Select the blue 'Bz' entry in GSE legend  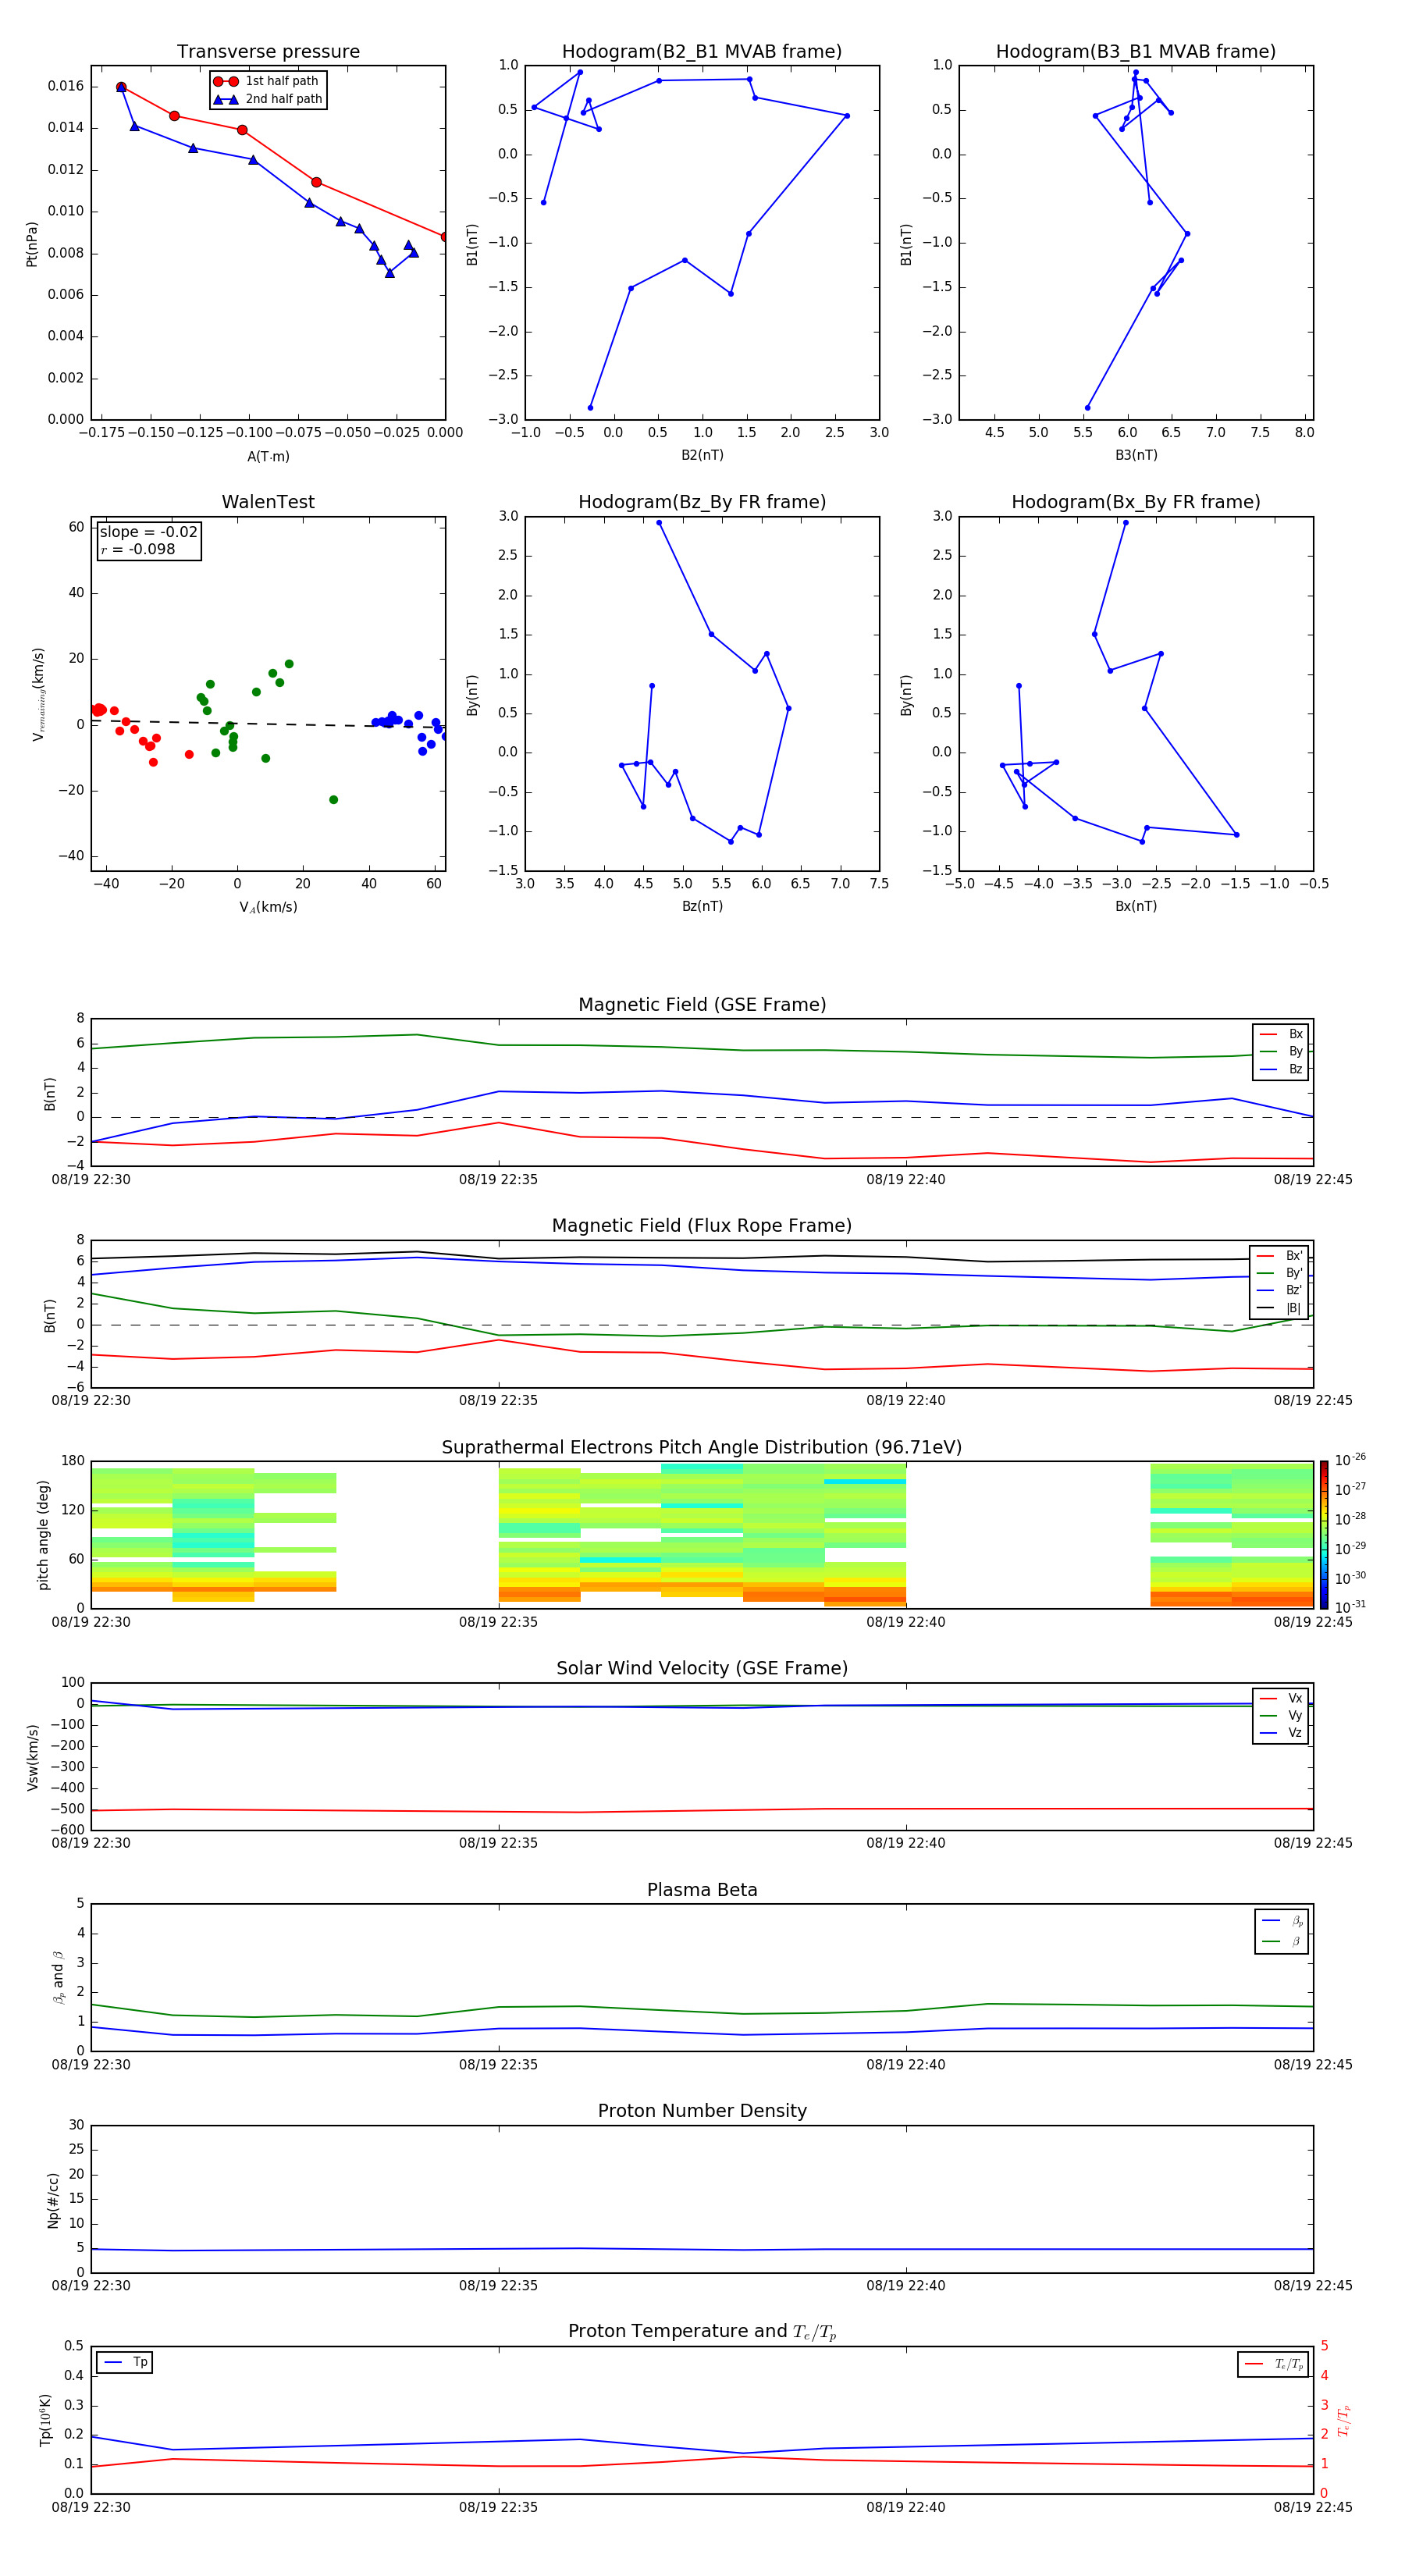pyautogui.click(x=1281, y=1069)
